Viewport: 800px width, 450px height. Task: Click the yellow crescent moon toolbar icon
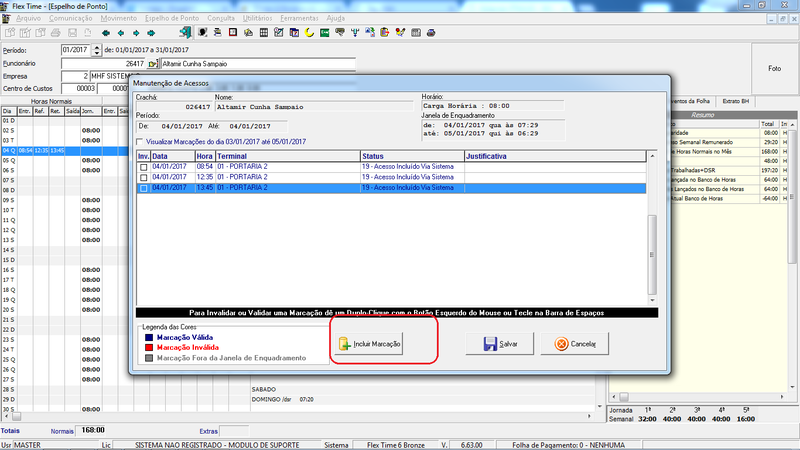coord(309,33)
